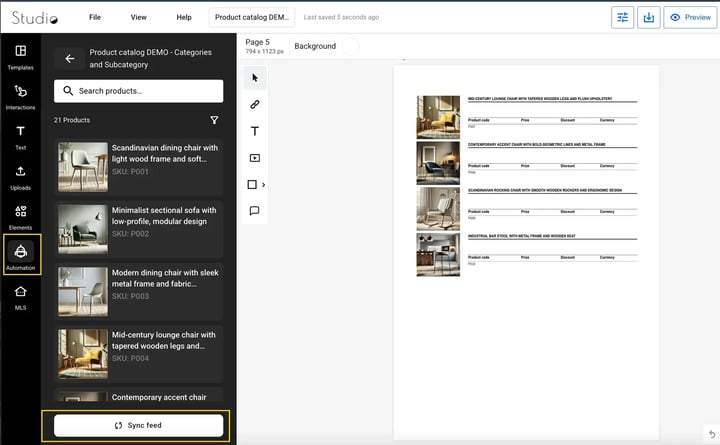
Task: Click the '21 Products' count label
Action: click(x=72, y=120)
